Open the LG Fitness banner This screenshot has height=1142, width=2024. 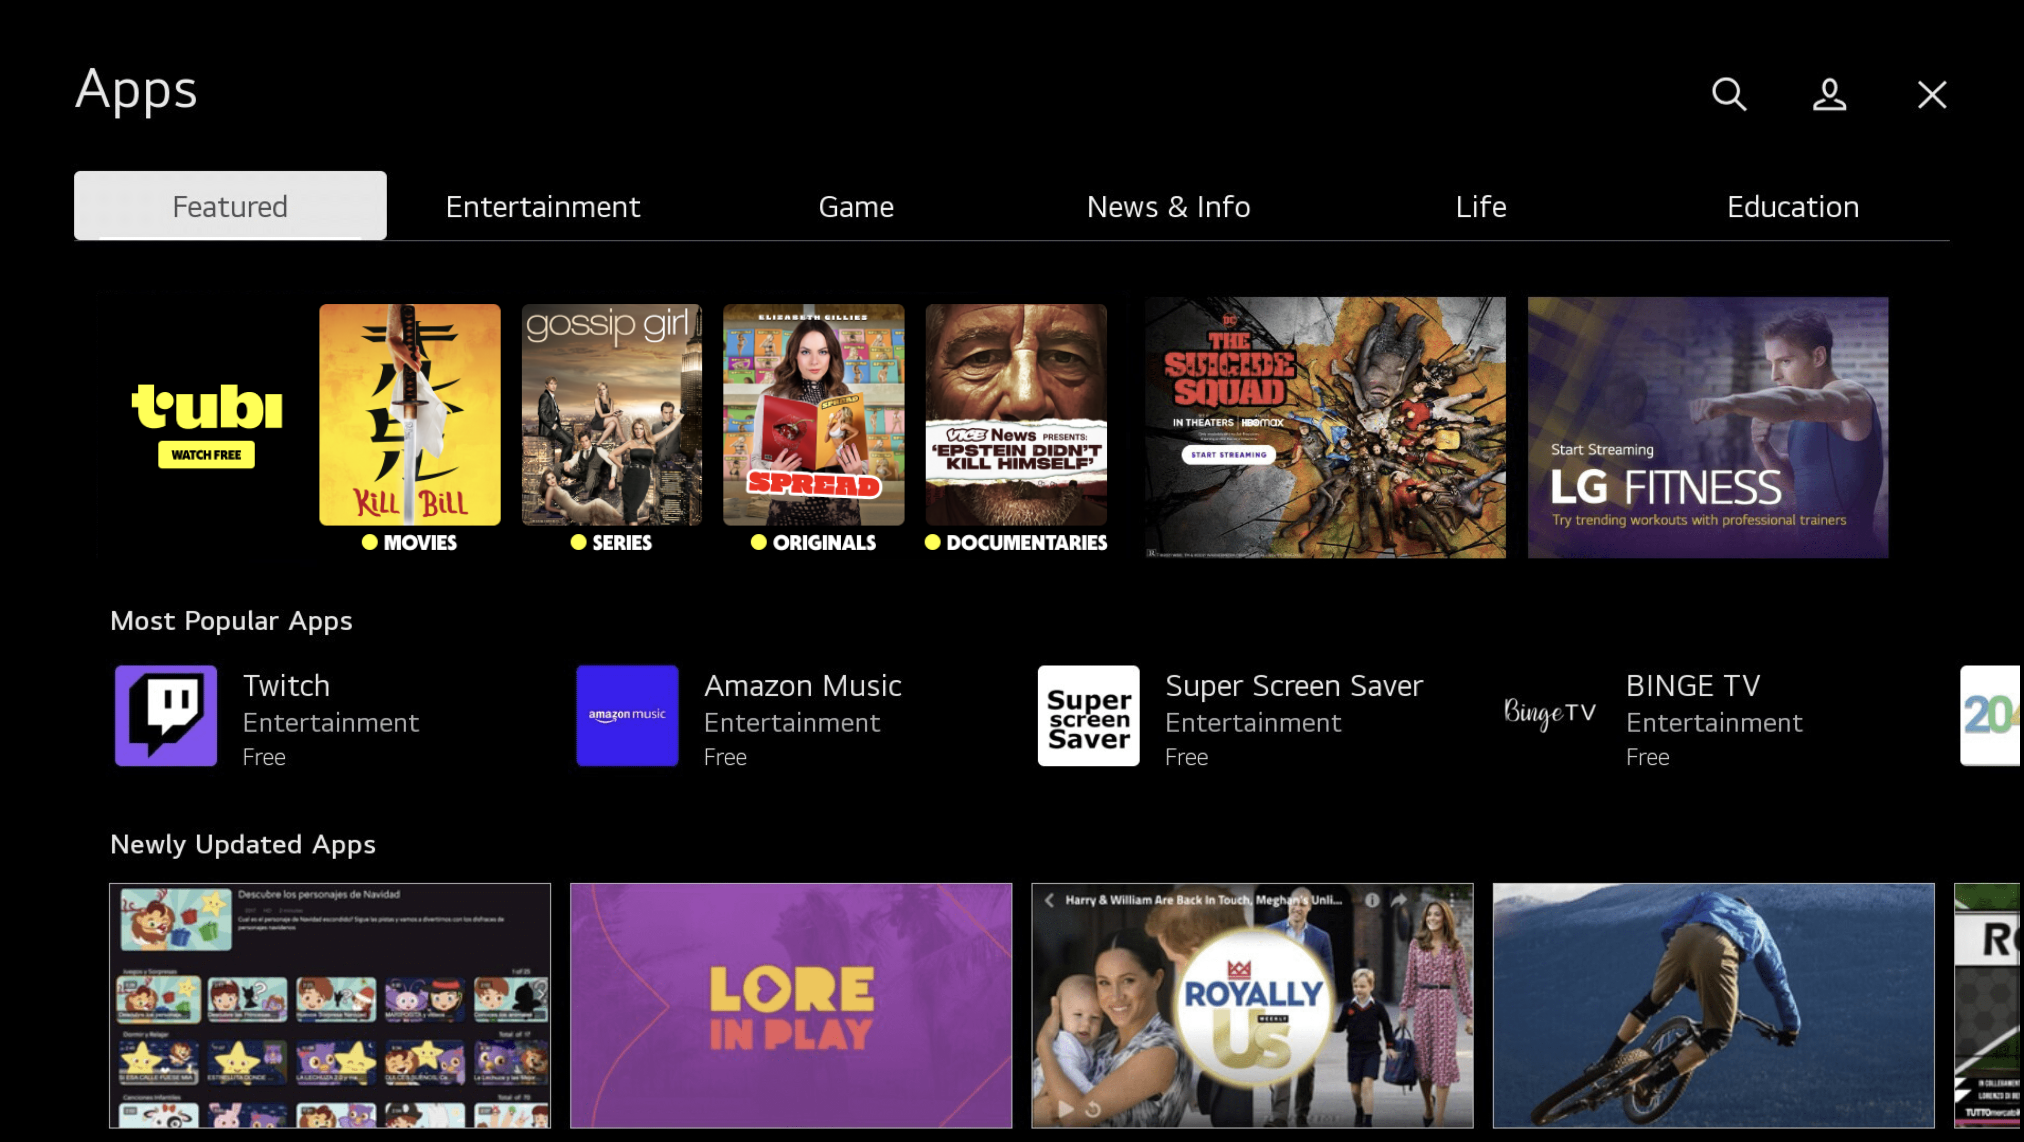point(1708,427)
